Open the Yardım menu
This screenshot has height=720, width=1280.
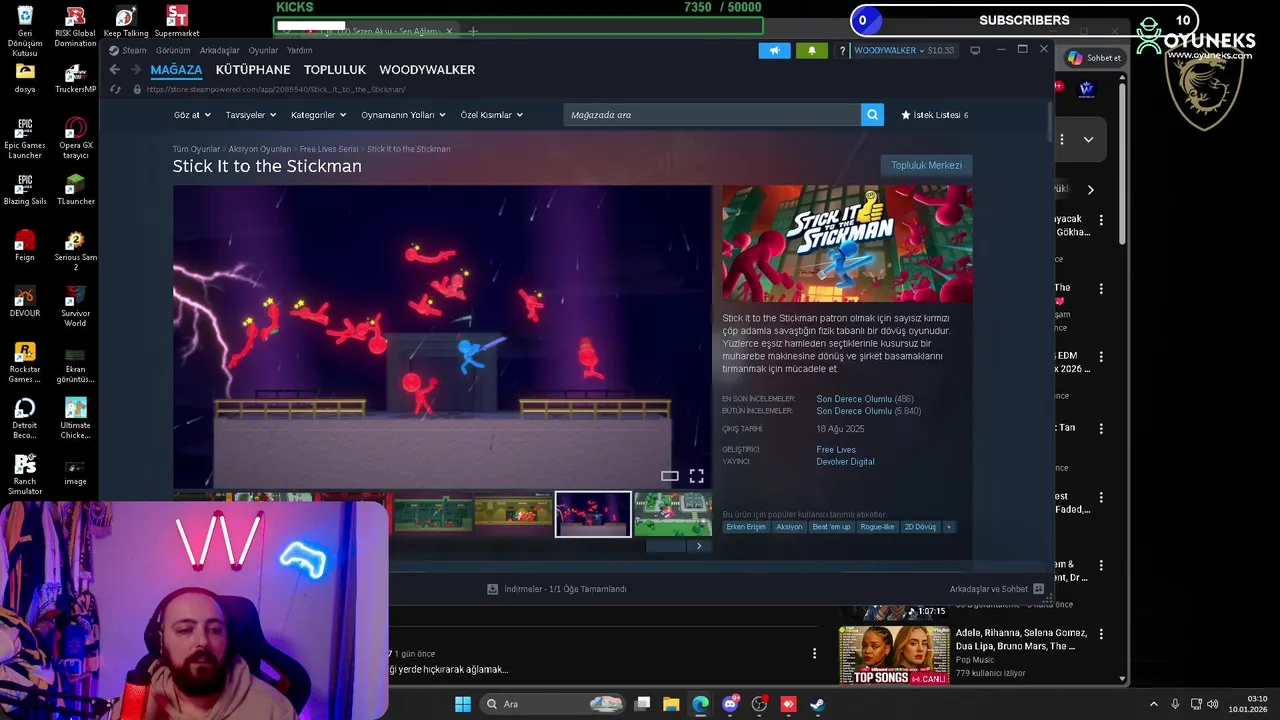point(300,50)
